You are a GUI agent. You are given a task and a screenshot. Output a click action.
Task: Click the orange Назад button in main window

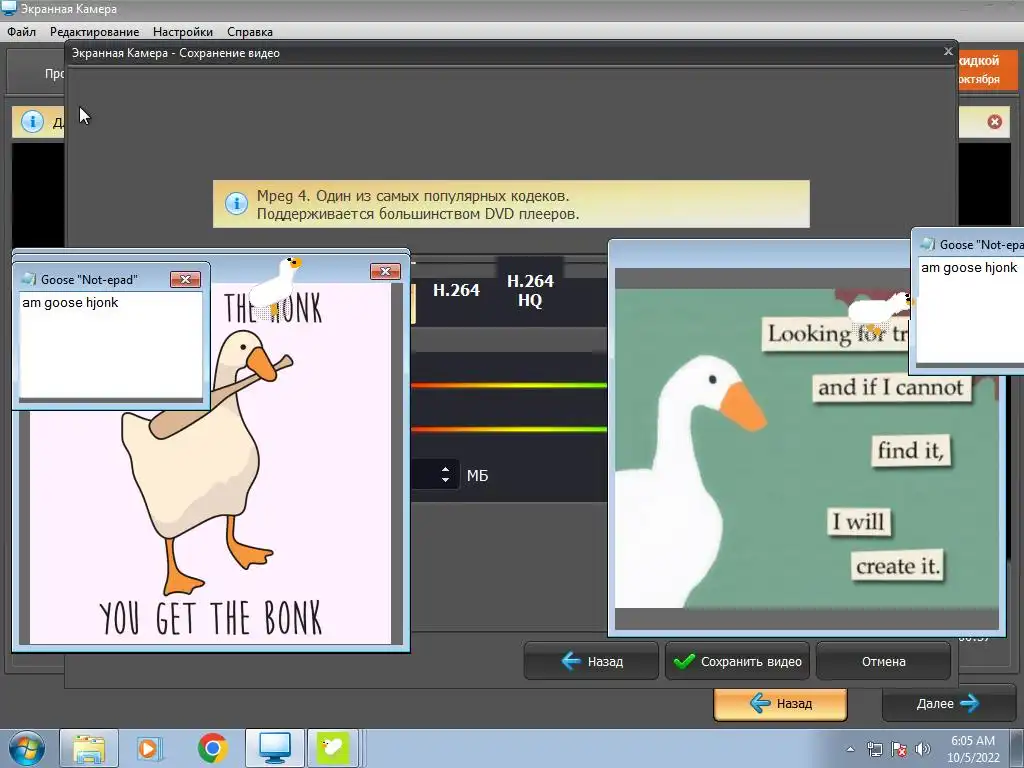[780, 703]
